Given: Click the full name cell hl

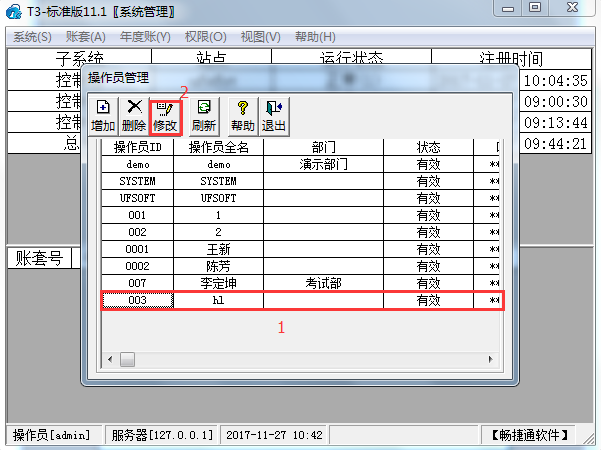Looking at the screenshot, I should [218, 300].
